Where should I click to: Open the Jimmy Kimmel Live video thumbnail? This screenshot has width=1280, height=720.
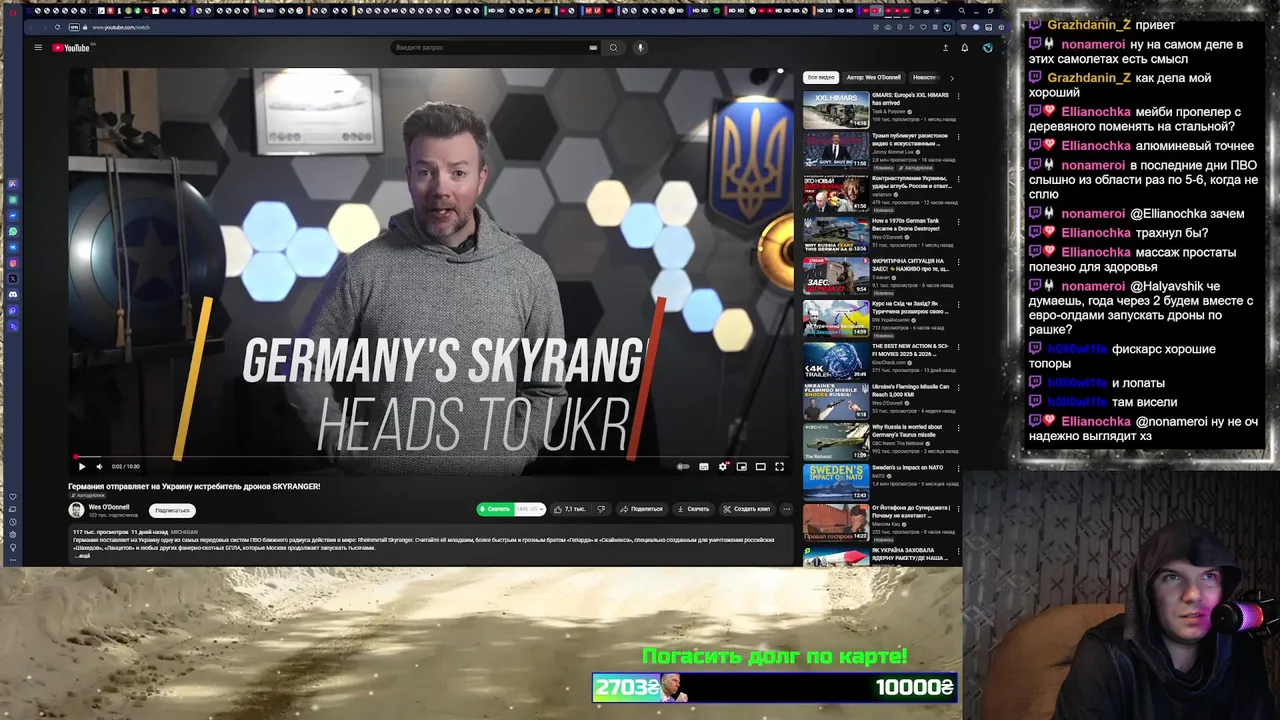tap(836, 152)
